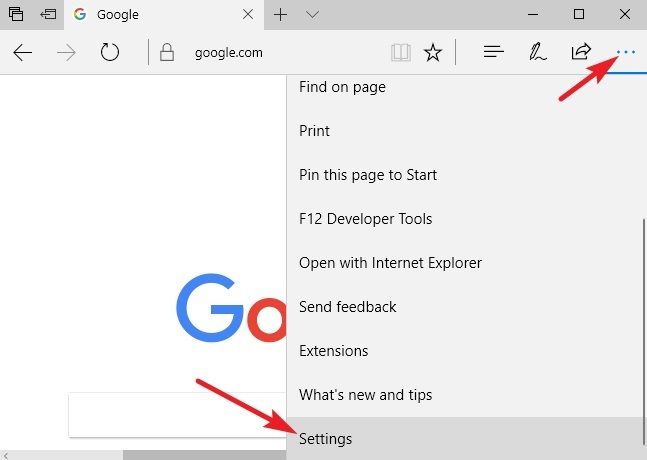Expand tab previews chevron

pyautogui.click(x=312, y=15)
